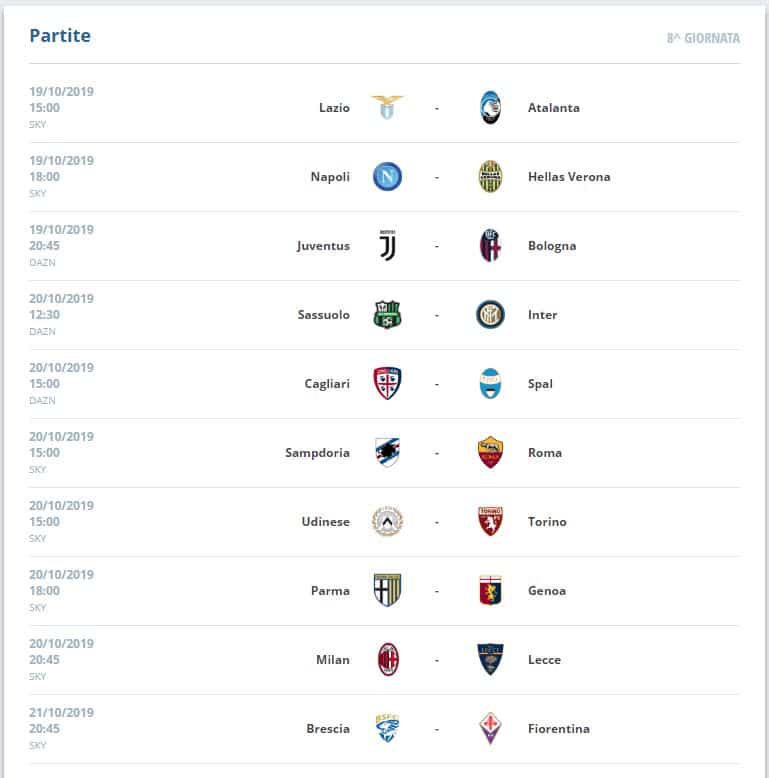Open the Milan red-black crest
The image size is (769, 778).
coord(388,659)
